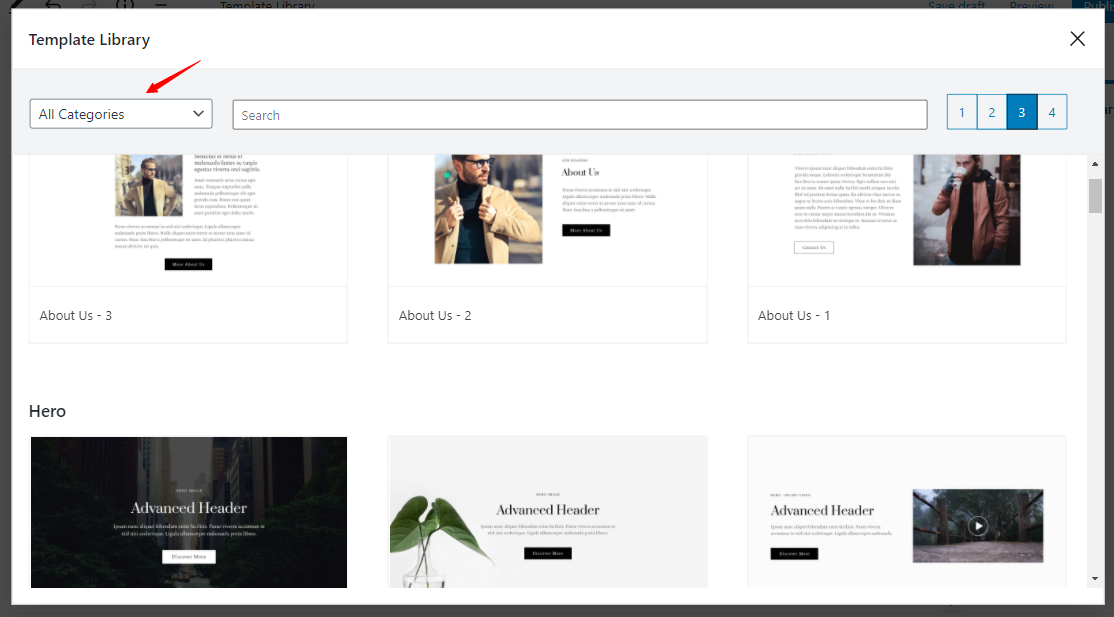Viewport: 1114px width, 617px height.
Task: Click the scrollbar down arrow
Action: 1095,579
